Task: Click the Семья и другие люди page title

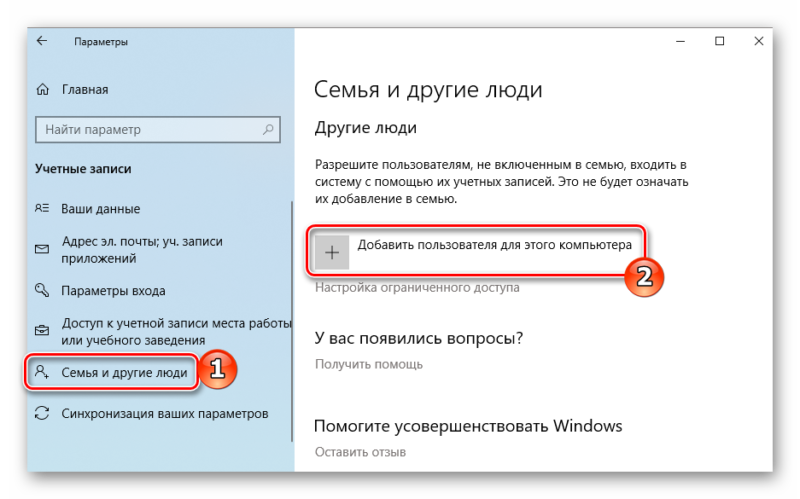Action: (428, 90)
